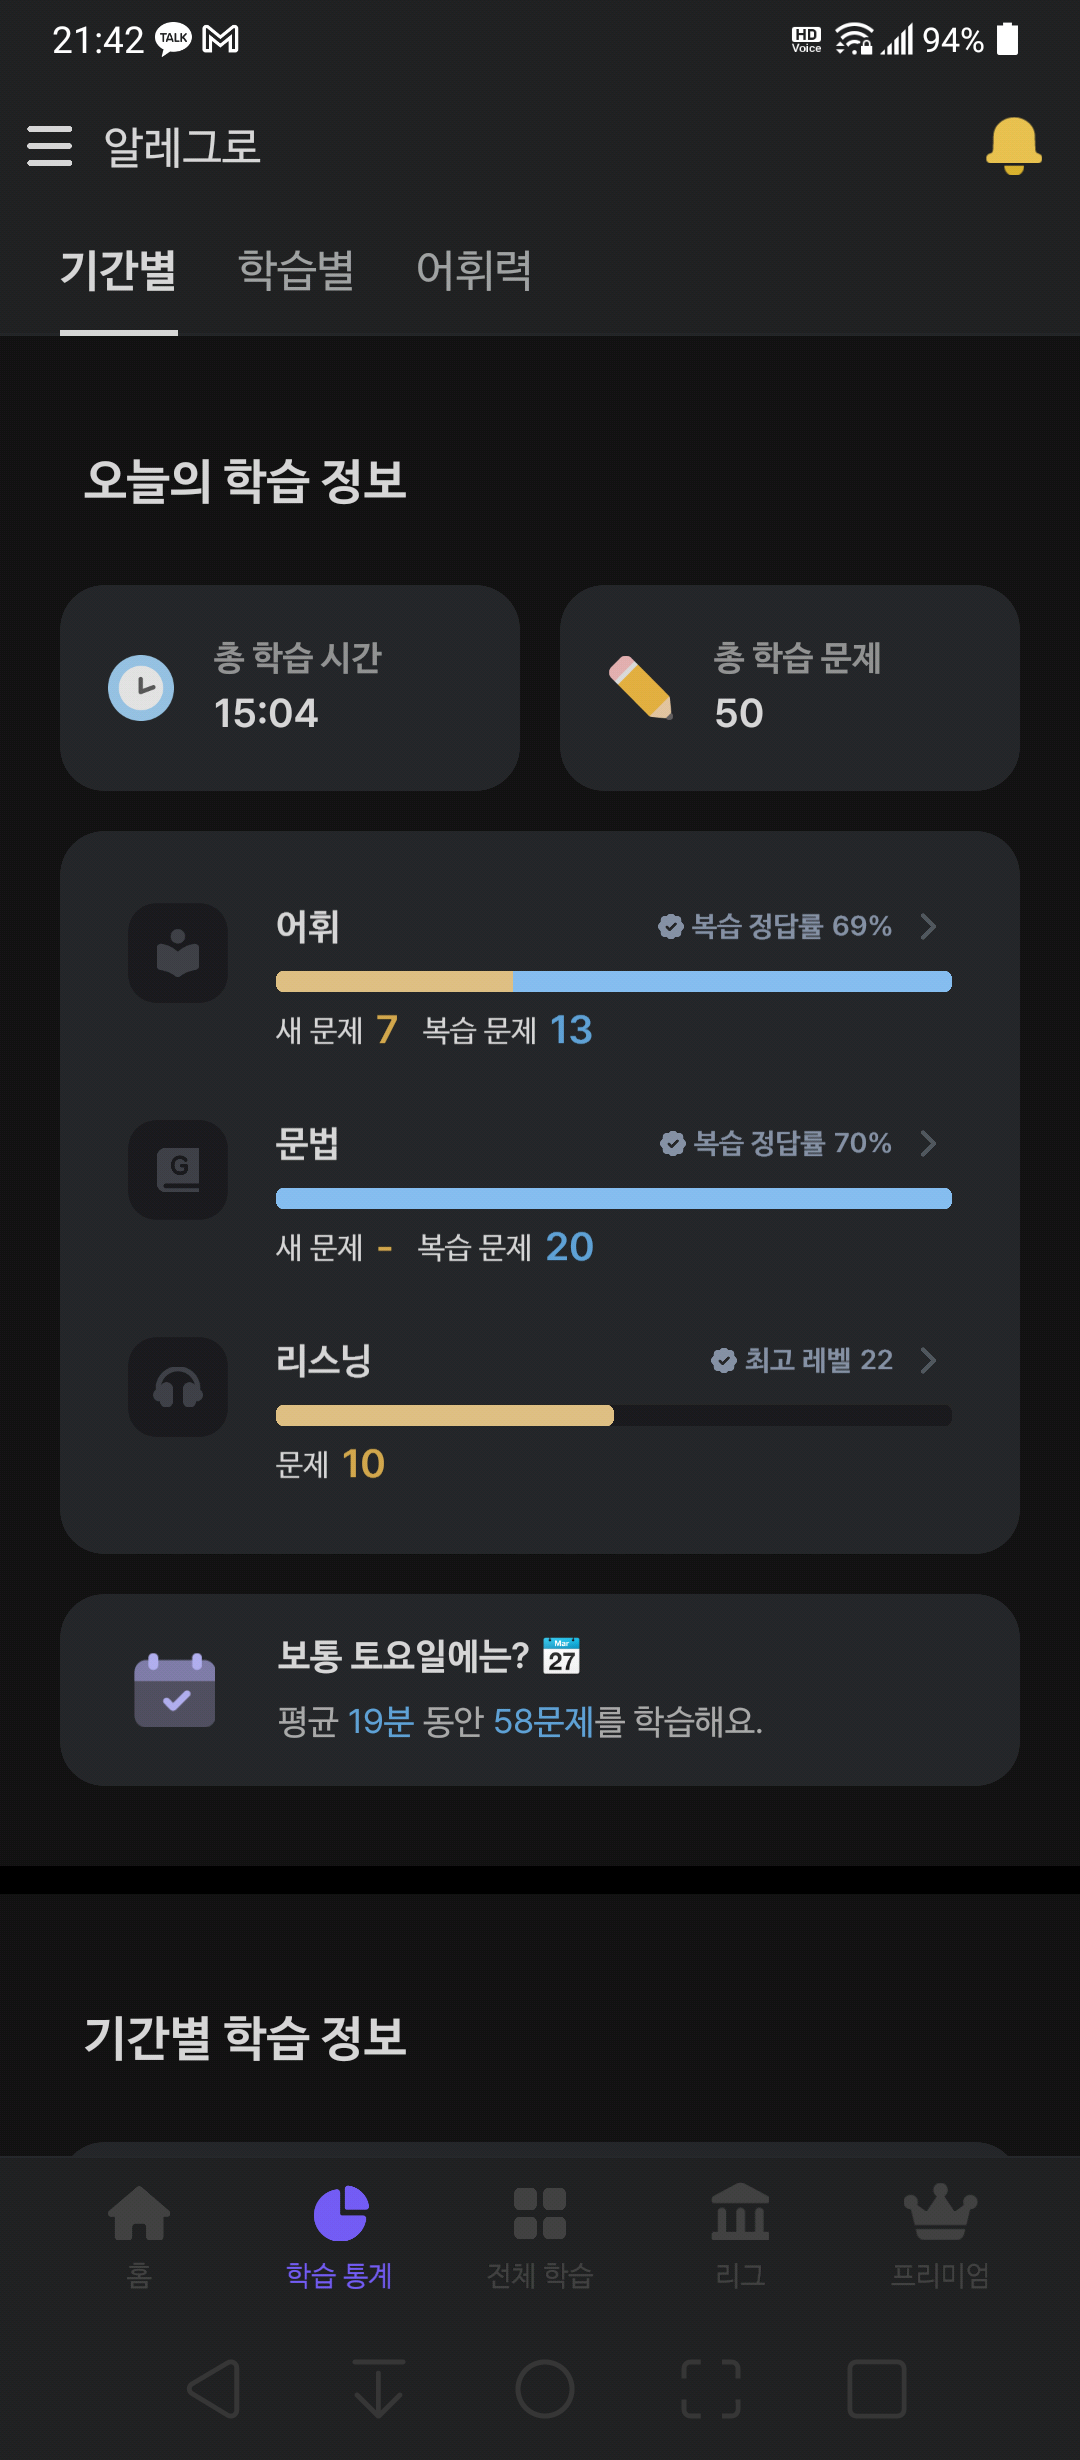Expand 어휘 복습 정답률 69% chevron
1080x2460 pixels.
pyautogui.click(x=928, y=926)
